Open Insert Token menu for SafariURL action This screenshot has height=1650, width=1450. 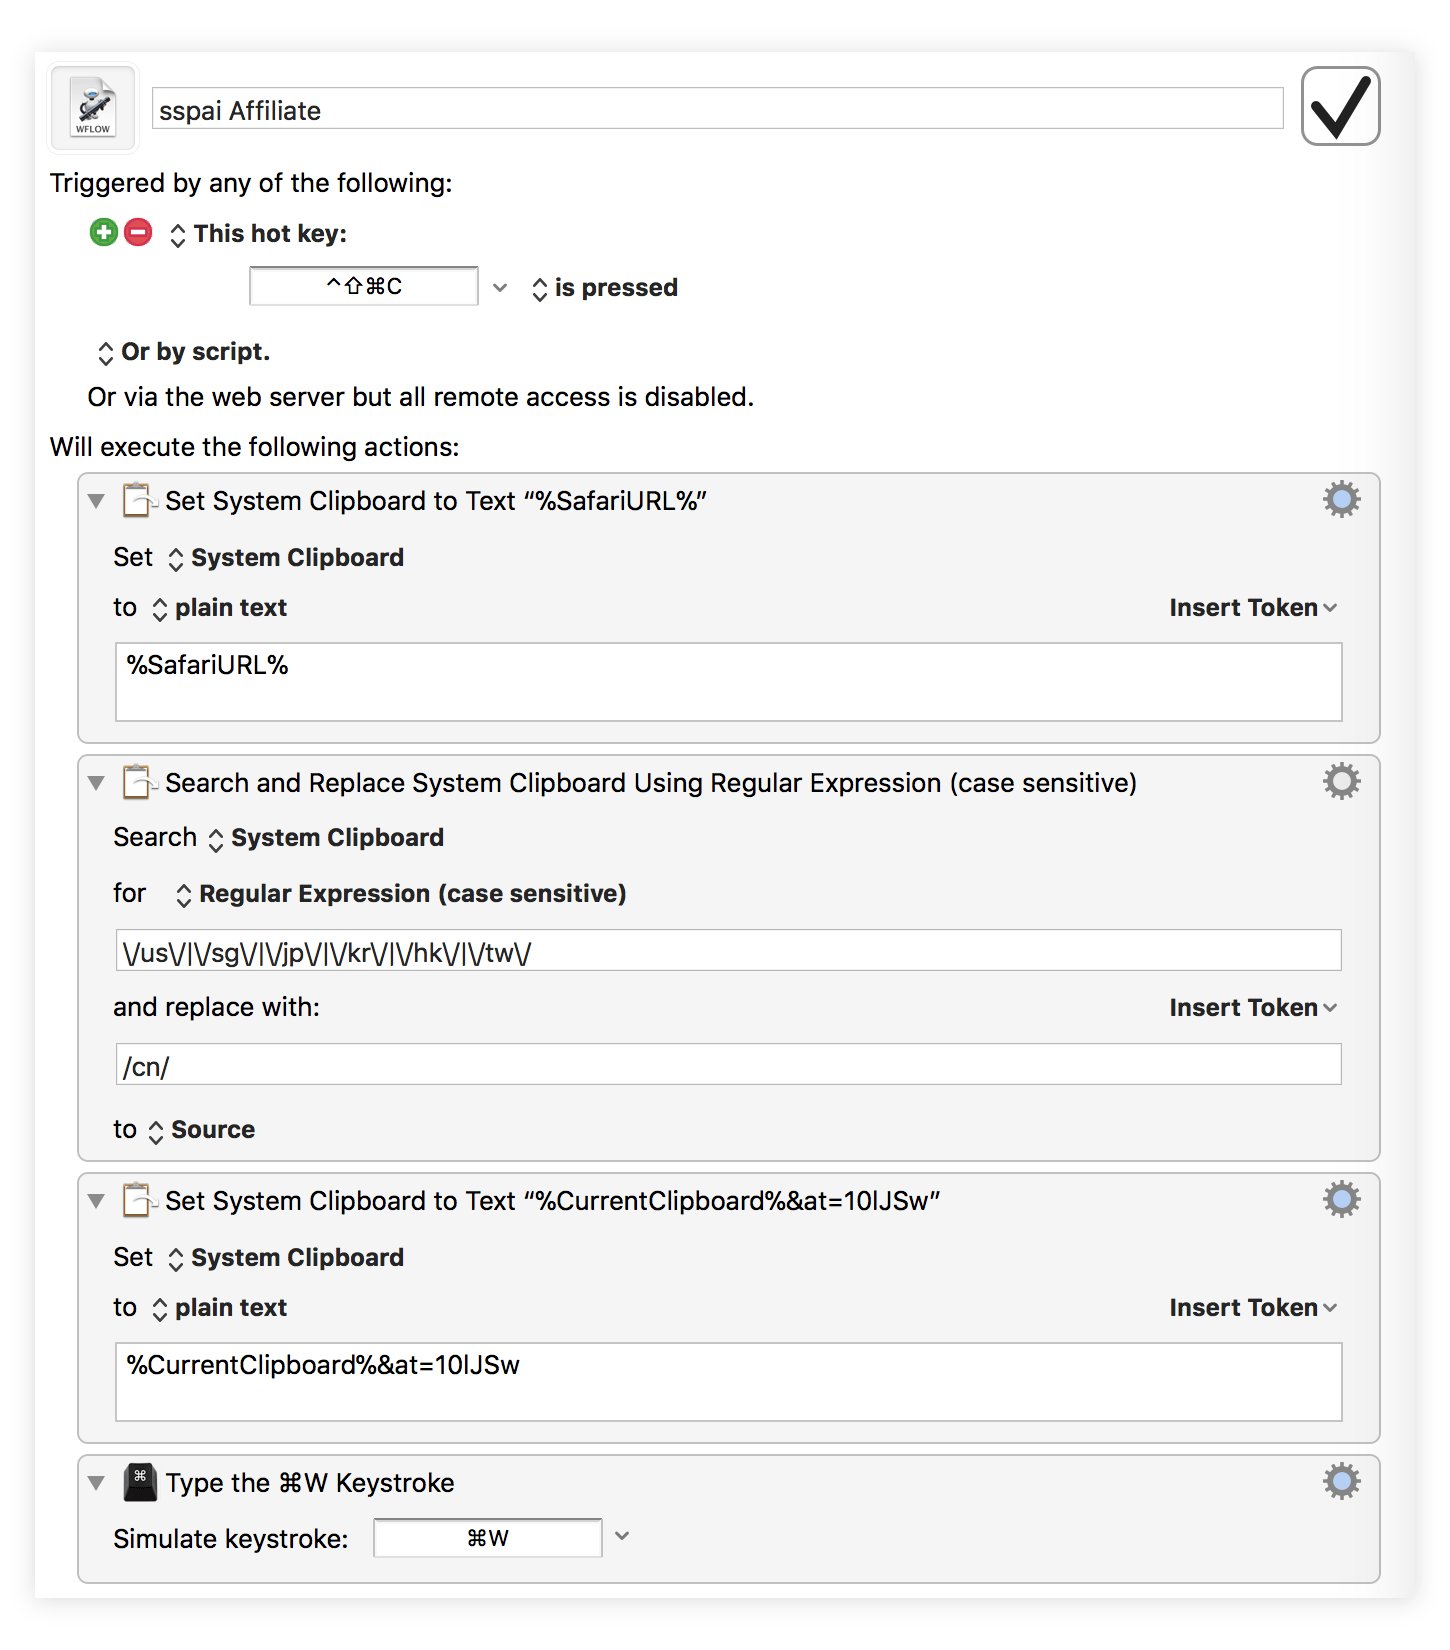1252,608
